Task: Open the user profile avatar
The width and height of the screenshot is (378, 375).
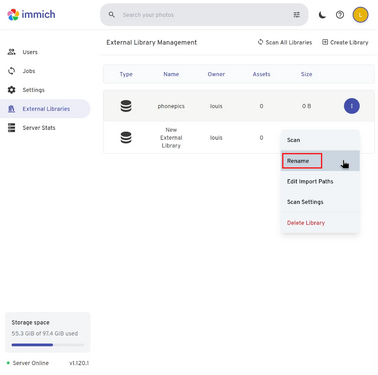Action: coord(360,15)
